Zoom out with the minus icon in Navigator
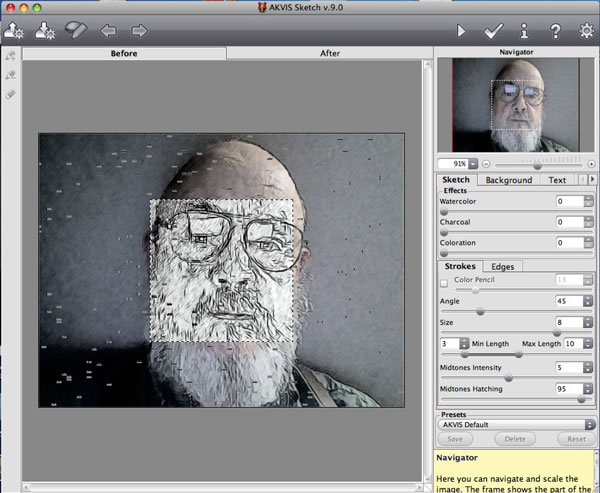Viewport: 600px width, 493px height. [x=486, y=164]
